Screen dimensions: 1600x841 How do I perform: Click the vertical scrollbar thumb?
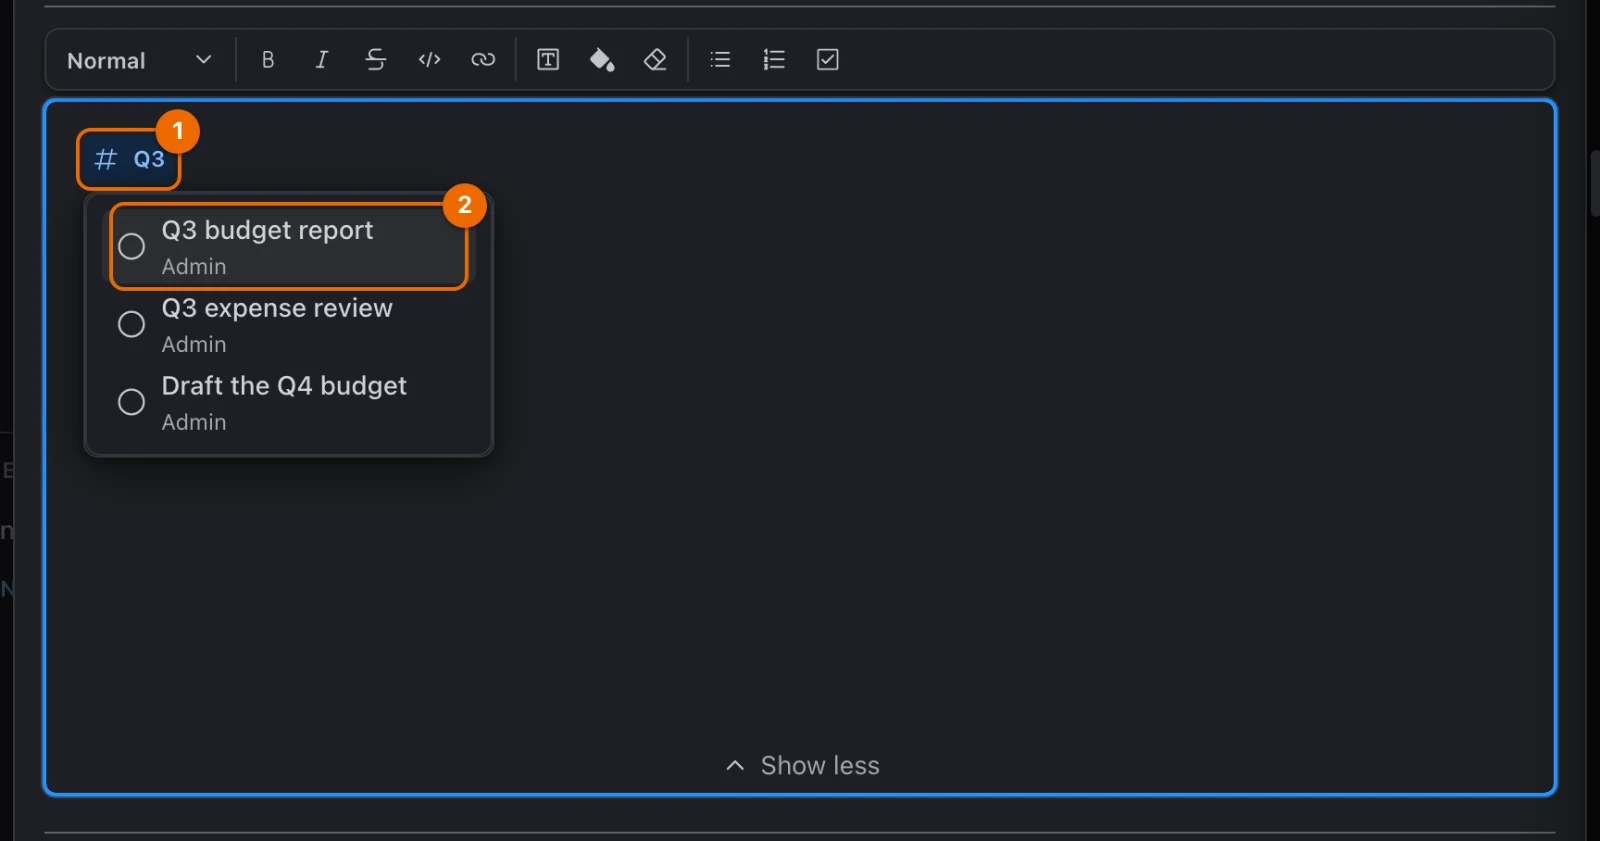click(1595, 183)
